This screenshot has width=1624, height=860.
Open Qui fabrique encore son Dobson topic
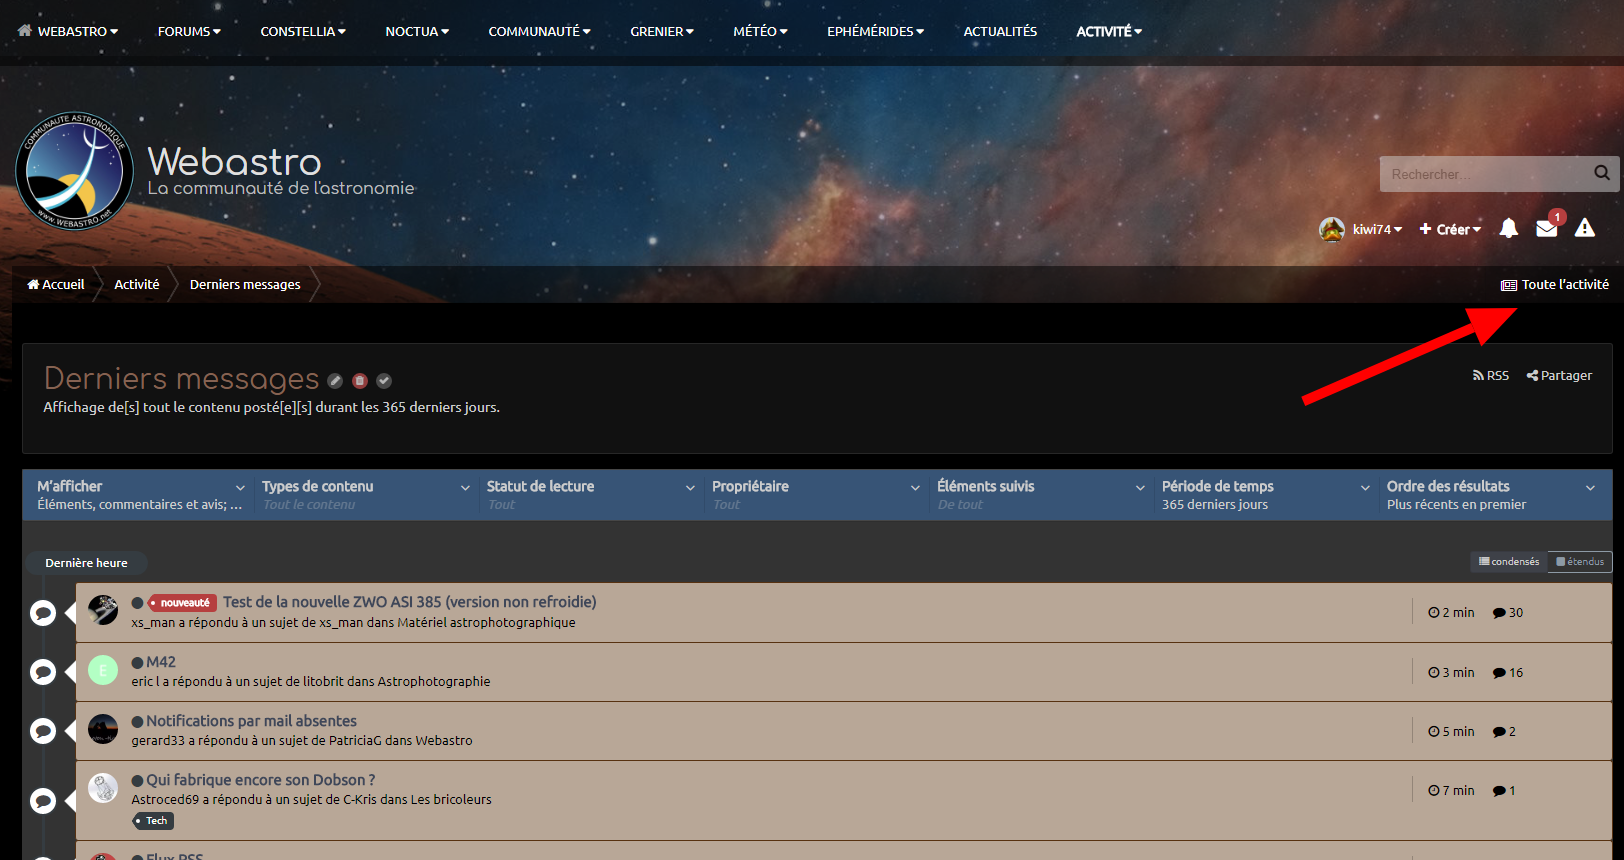pos(261,780)
